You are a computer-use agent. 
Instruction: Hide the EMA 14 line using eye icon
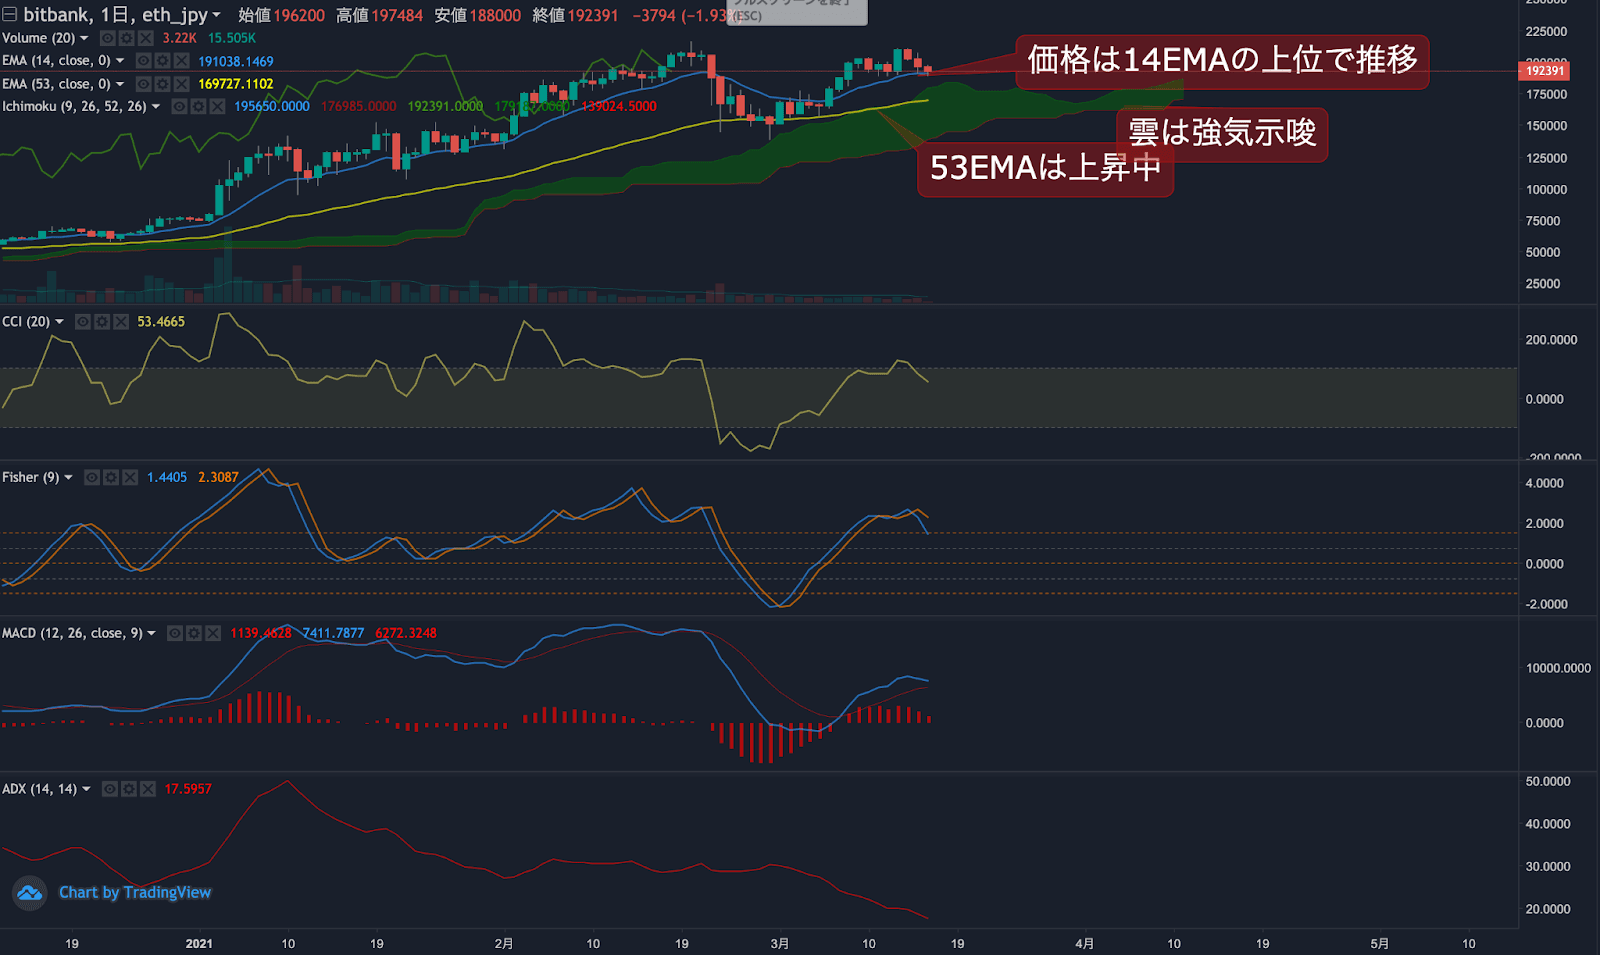tap(144, 61)
